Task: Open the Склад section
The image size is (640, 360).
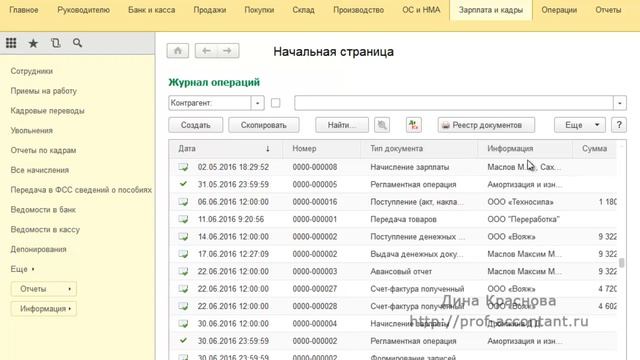Action: coord(303,10)
